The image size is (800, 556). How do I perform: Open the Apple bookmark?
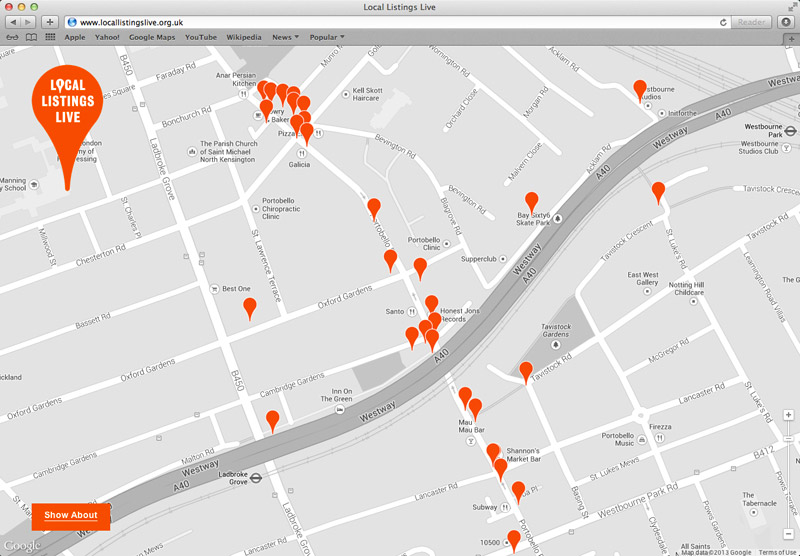point(75,37)
